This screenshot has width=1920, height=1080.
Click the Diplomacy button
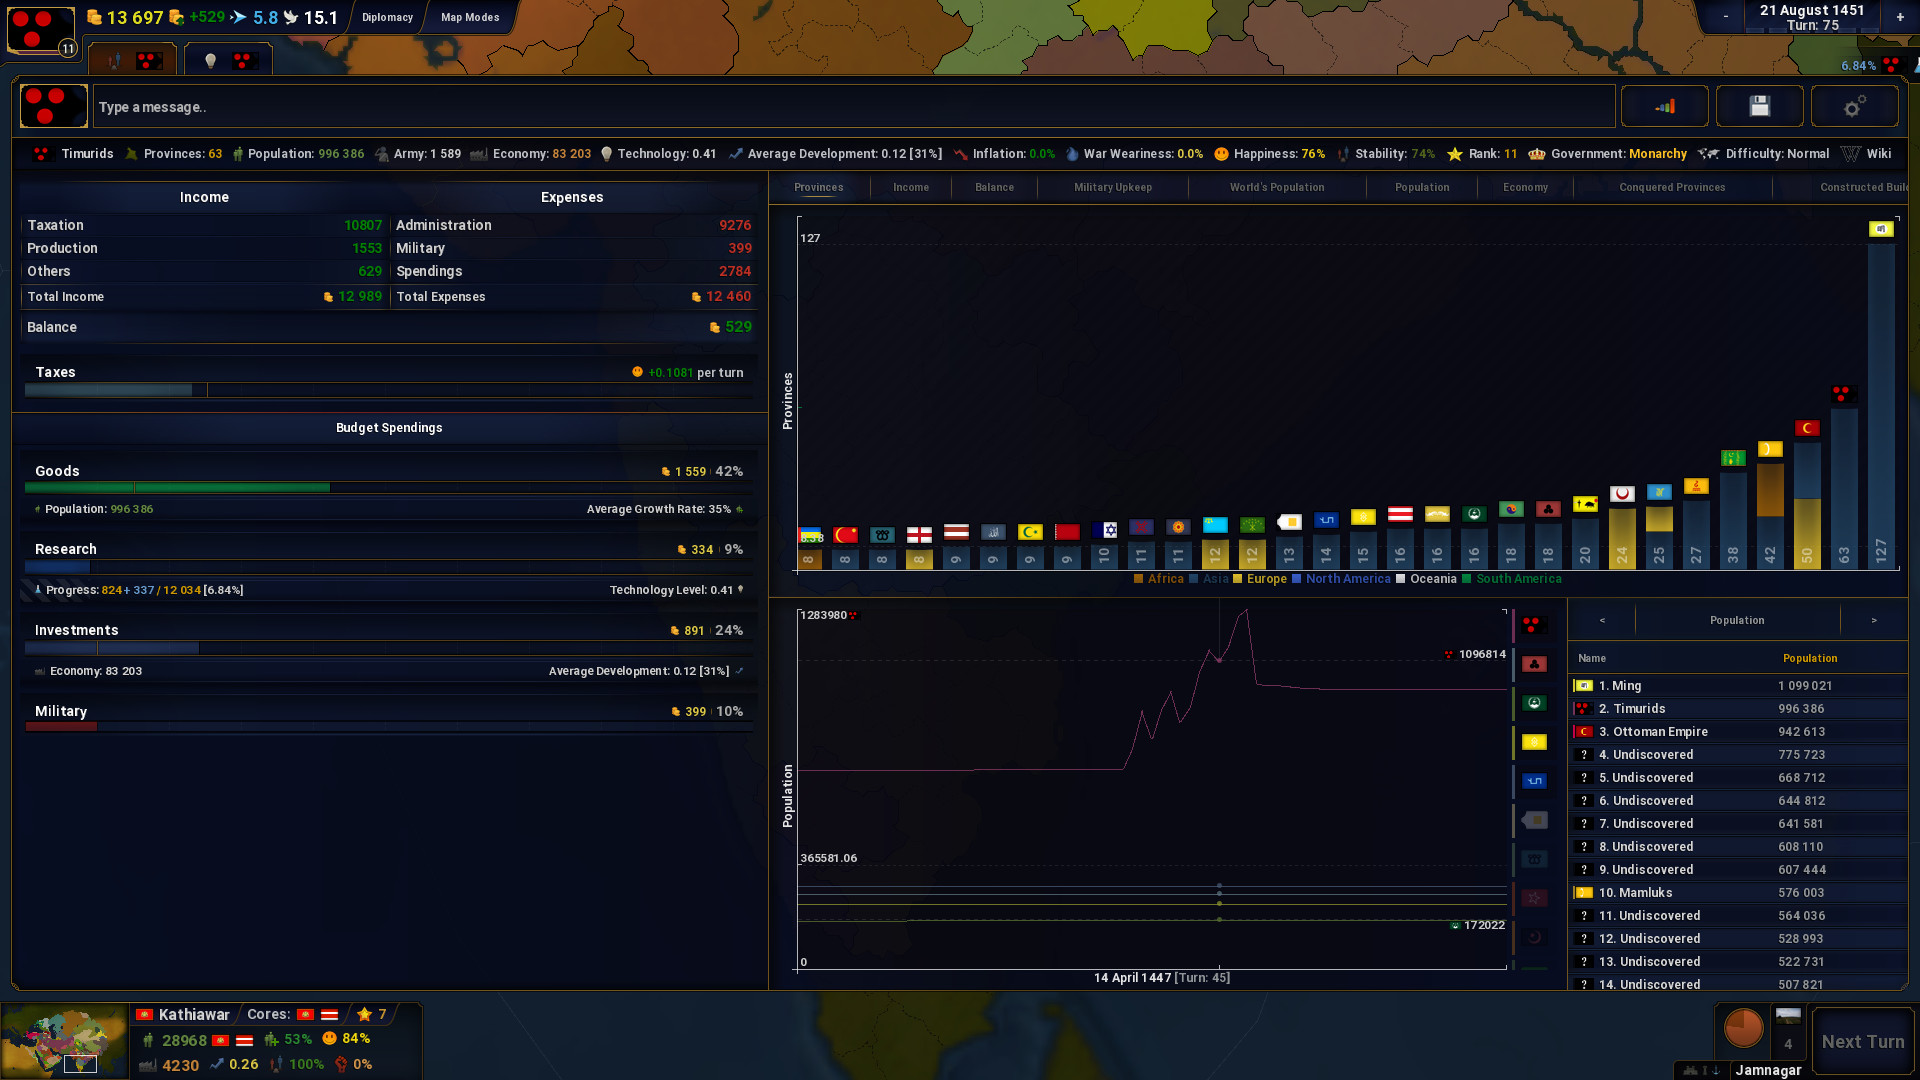click(387, 17)
